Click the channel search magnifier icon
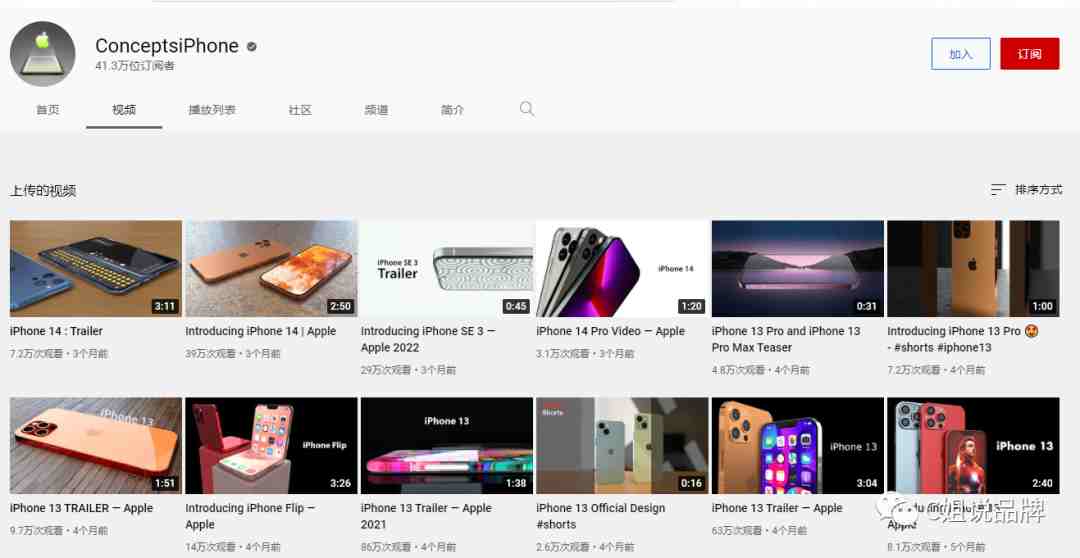This screenshot has height=558, width=1080. click(526, 109)
